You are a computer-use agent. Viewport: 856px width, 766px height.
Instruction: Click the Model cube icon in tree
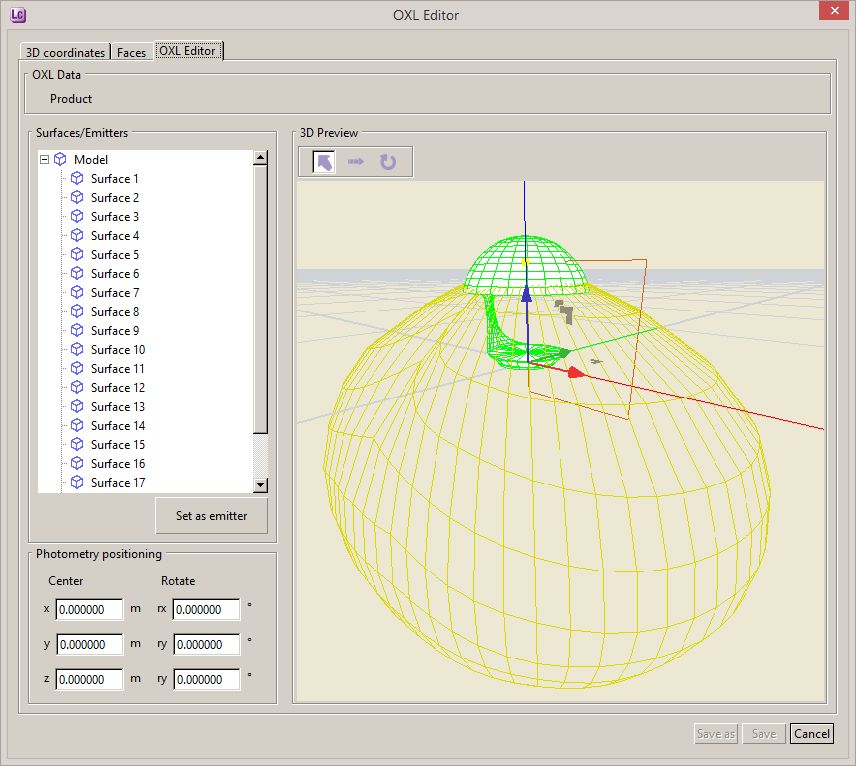(x=60, y=159)
